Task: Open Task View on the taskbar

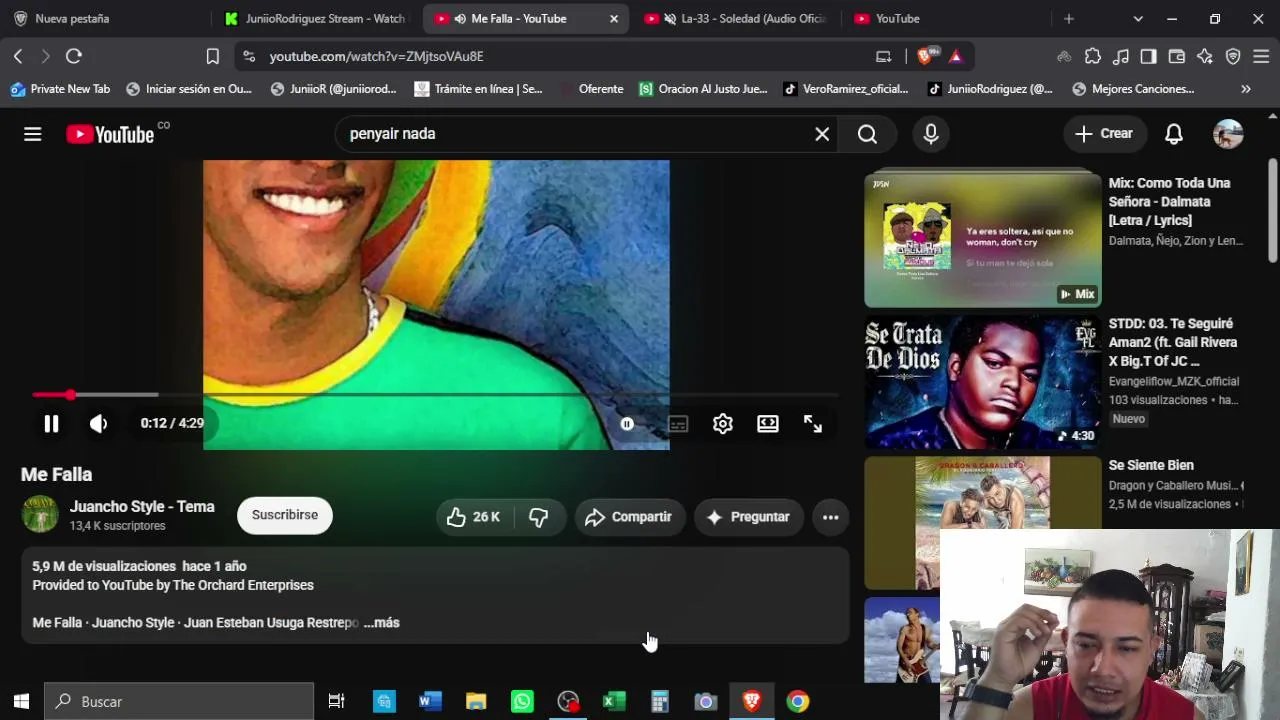Action: pyautogui.click(x=337, y=702)
